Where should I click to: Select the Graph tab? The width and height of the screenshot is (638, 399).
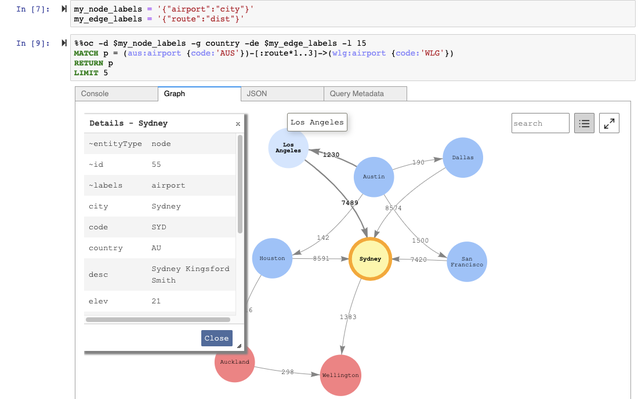[x=199, y=94]
